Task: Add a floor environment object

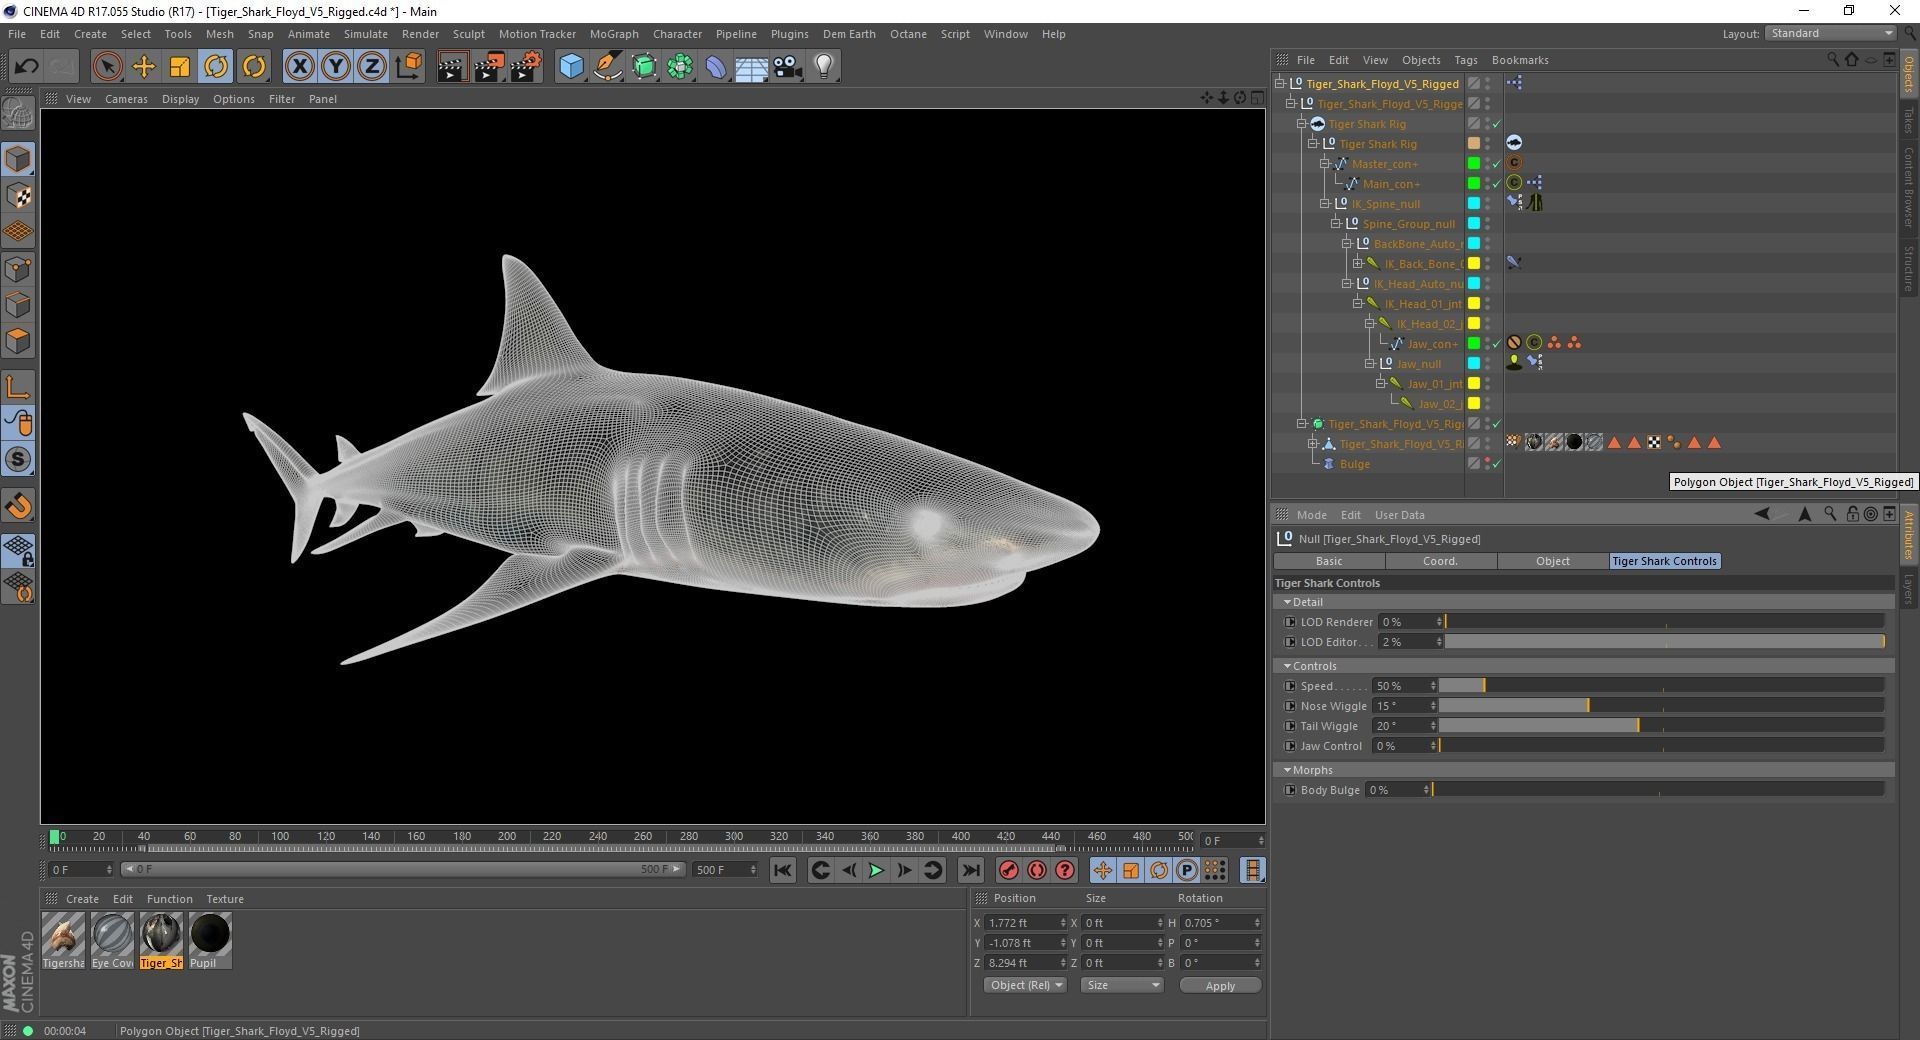Action: pyautogui.click(x=751, y=67)
